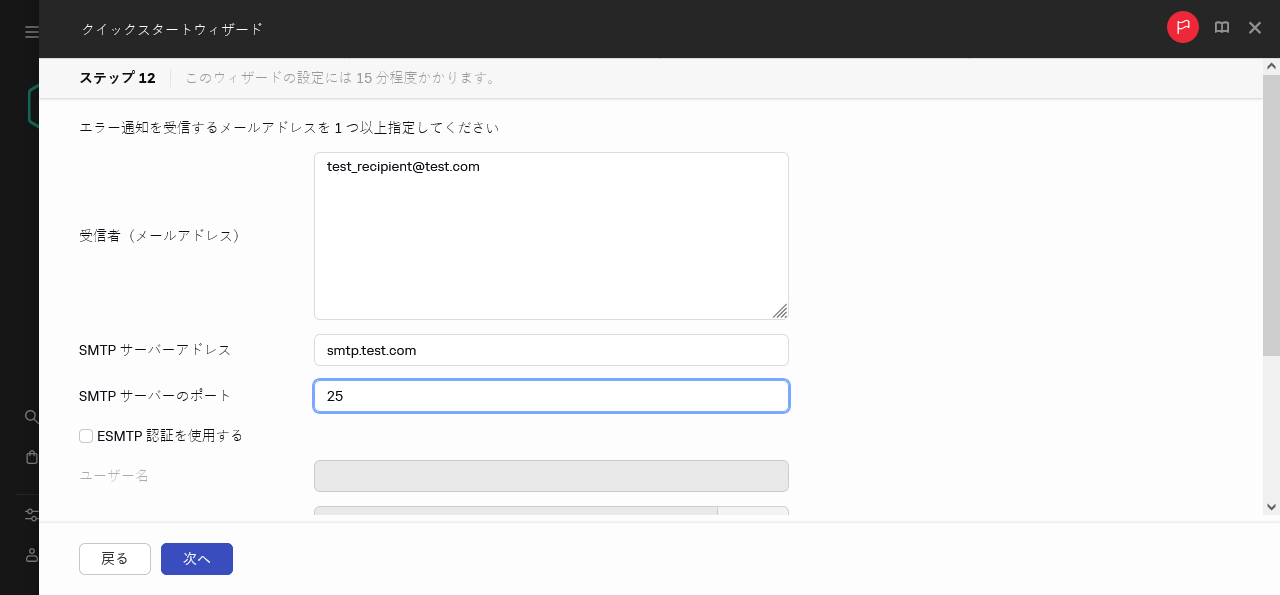Close the Quick Start Wizard
Screen dimensions: 1280x595
coord(1255,27)
